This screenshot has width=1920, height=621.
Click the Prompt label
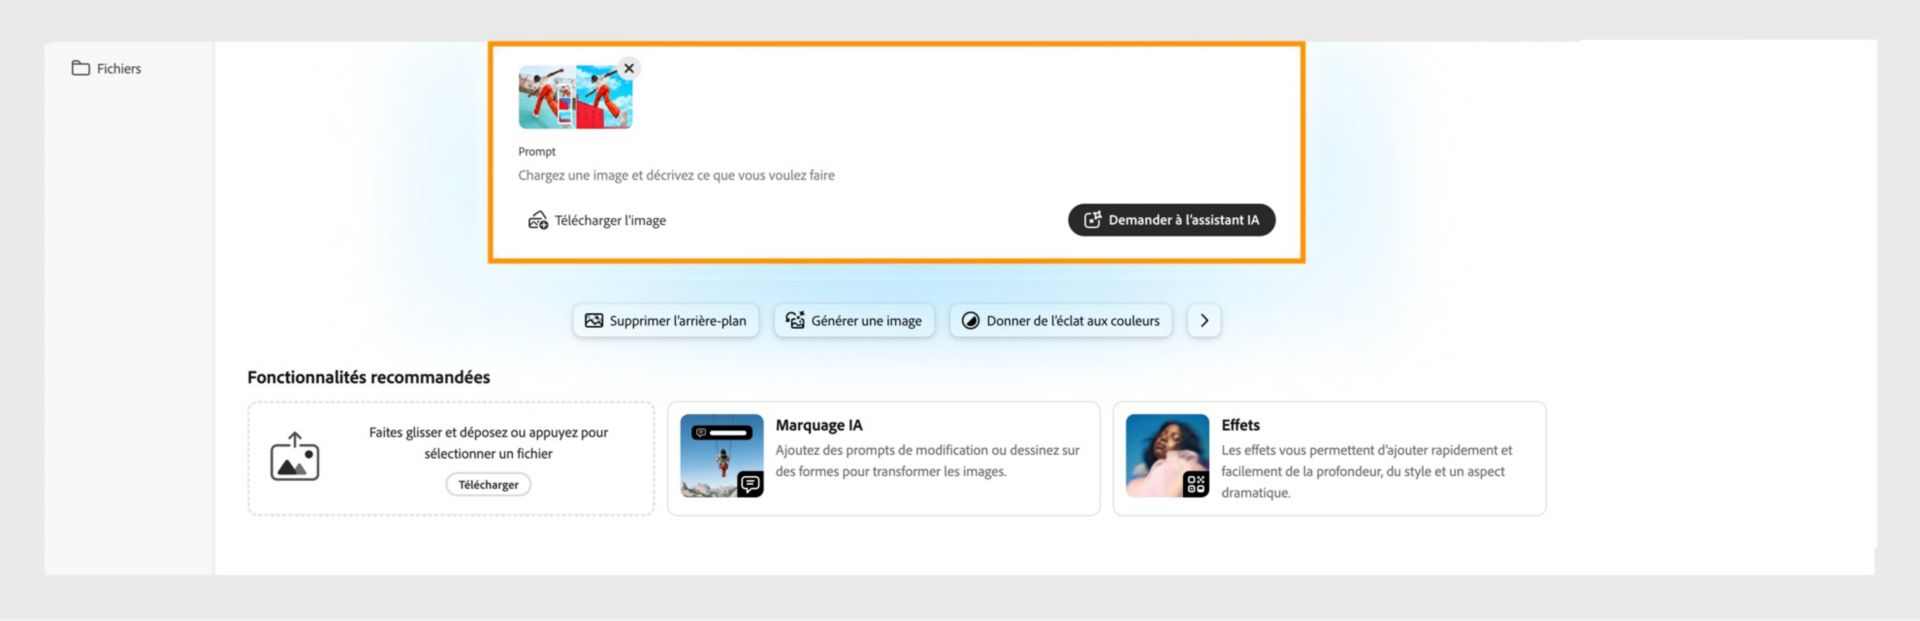point(537,152)
